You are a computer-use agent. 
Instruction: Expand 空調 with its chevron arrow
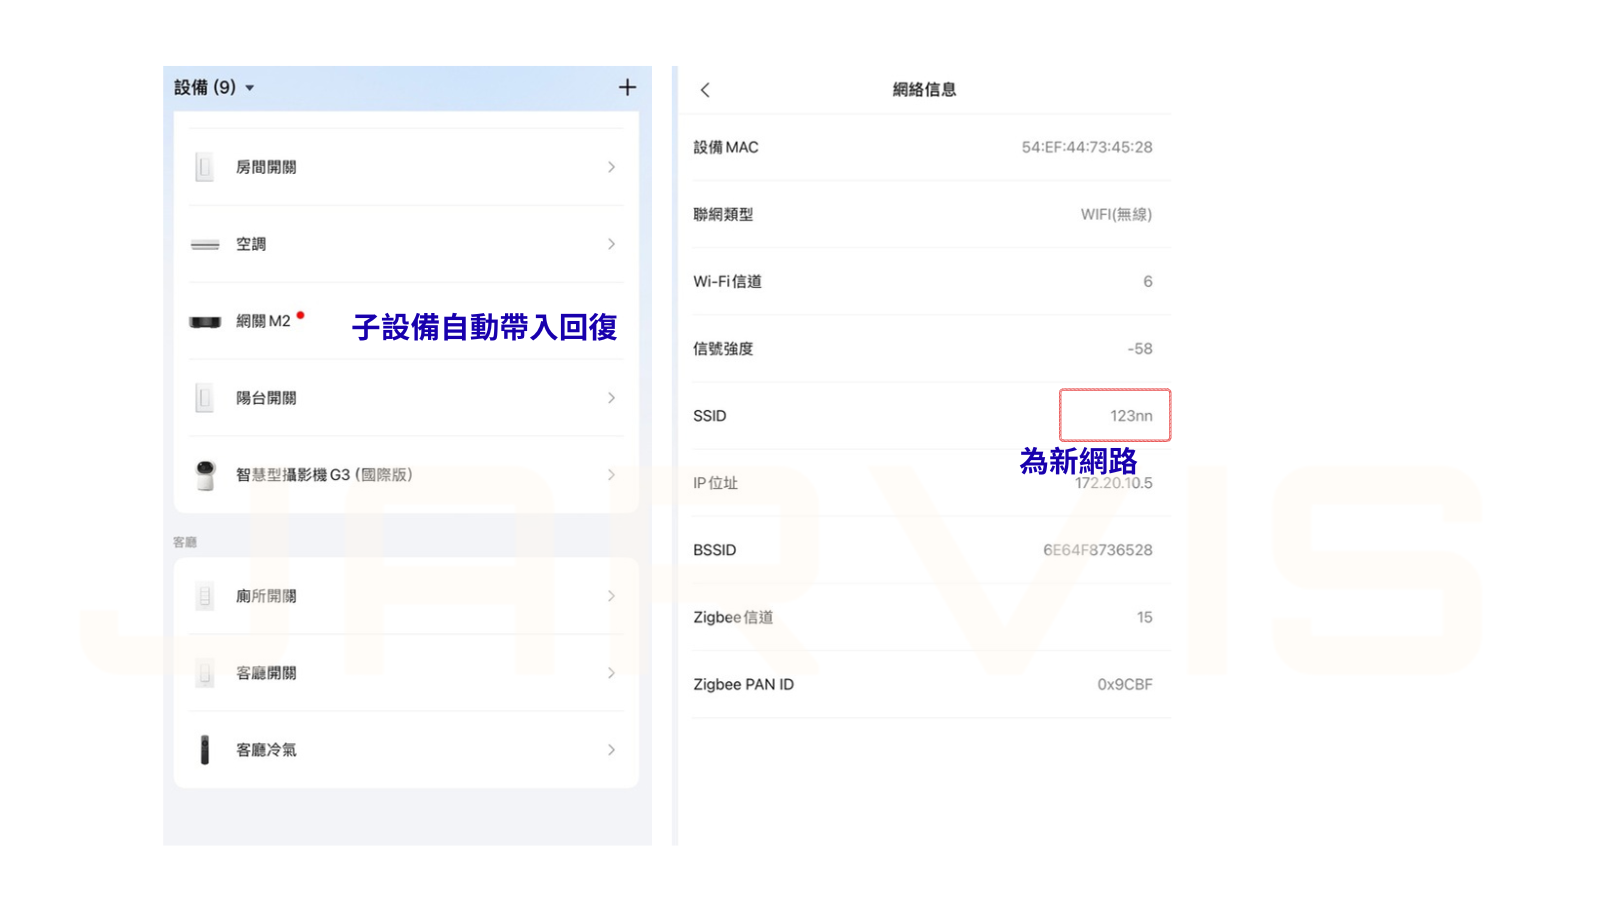(x=611, y=244)
